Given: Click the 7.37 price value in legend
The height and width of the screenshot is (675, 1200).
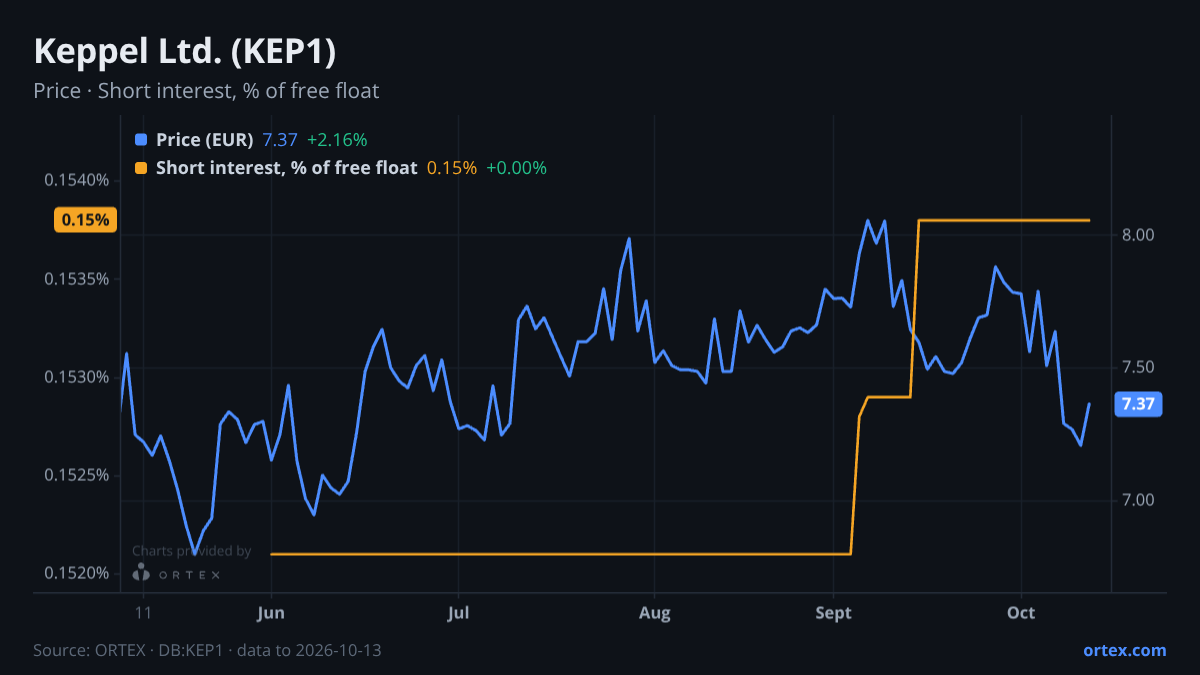Looking at the screenshot, I should coord(280,140).
